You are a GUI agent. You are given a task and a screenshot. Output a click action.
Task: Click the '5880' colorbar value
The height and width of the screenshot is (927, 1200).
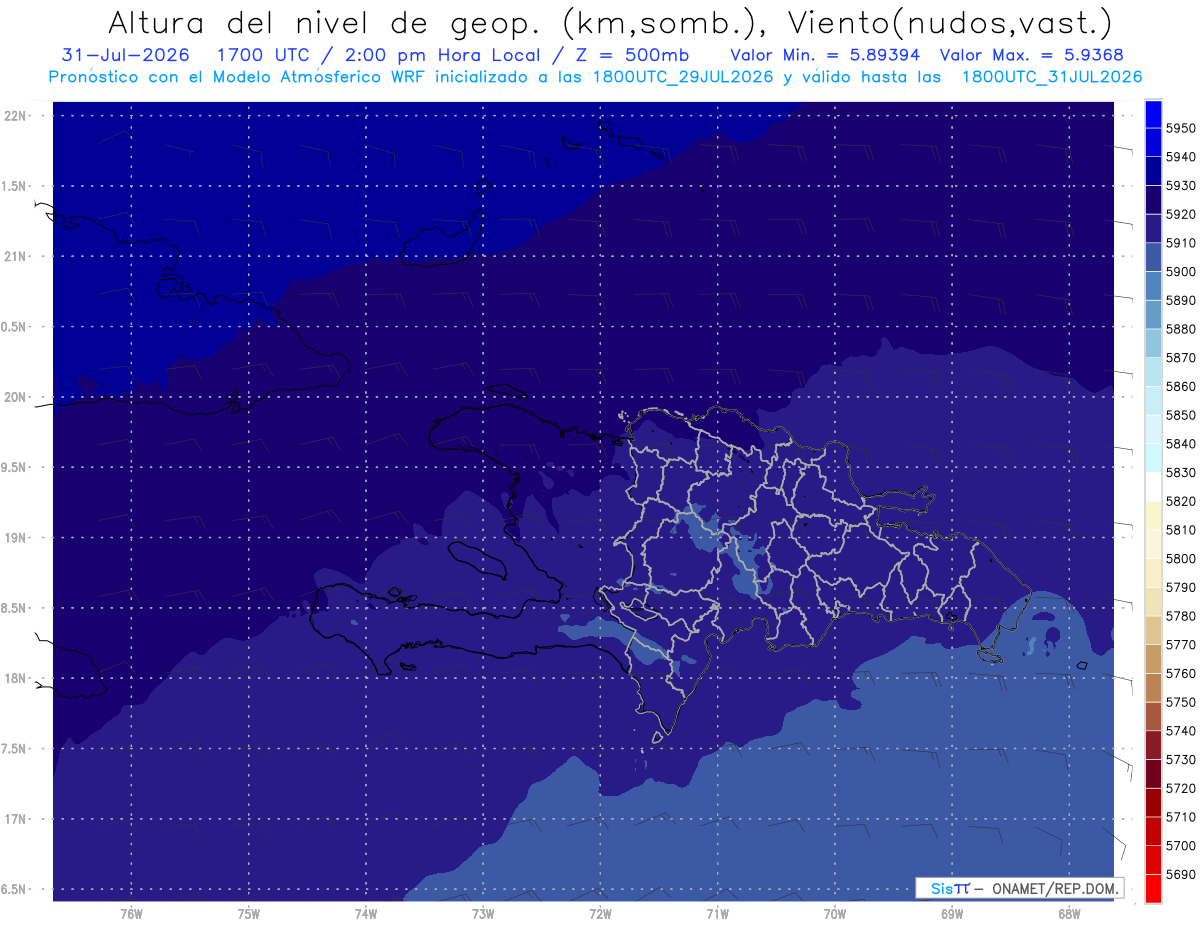pyautogui.click(x=1180, y=329)
